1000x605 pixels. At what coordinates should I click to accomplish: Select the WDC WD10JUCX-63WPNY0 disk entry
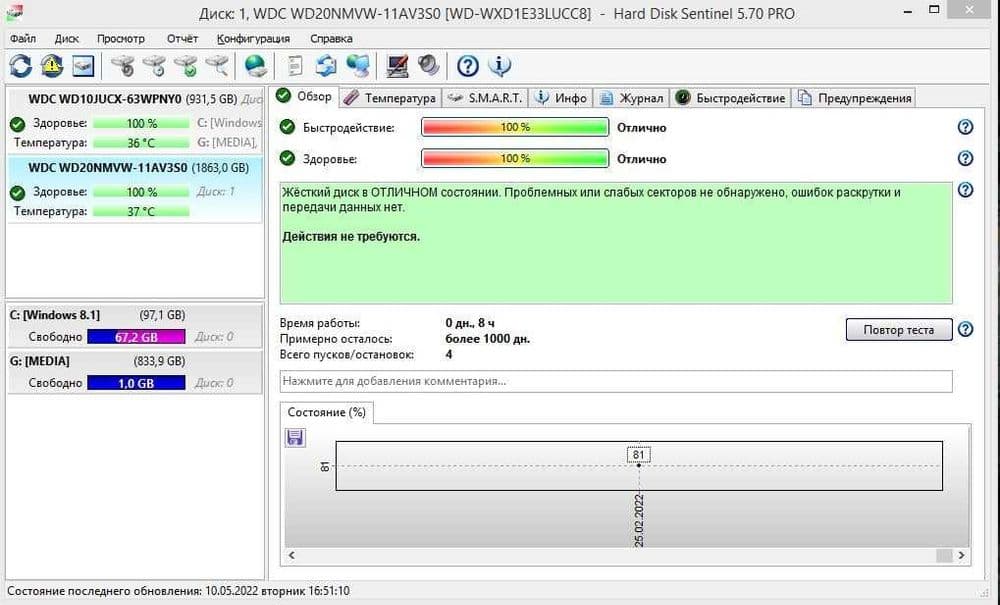click(x=135, y=121)
